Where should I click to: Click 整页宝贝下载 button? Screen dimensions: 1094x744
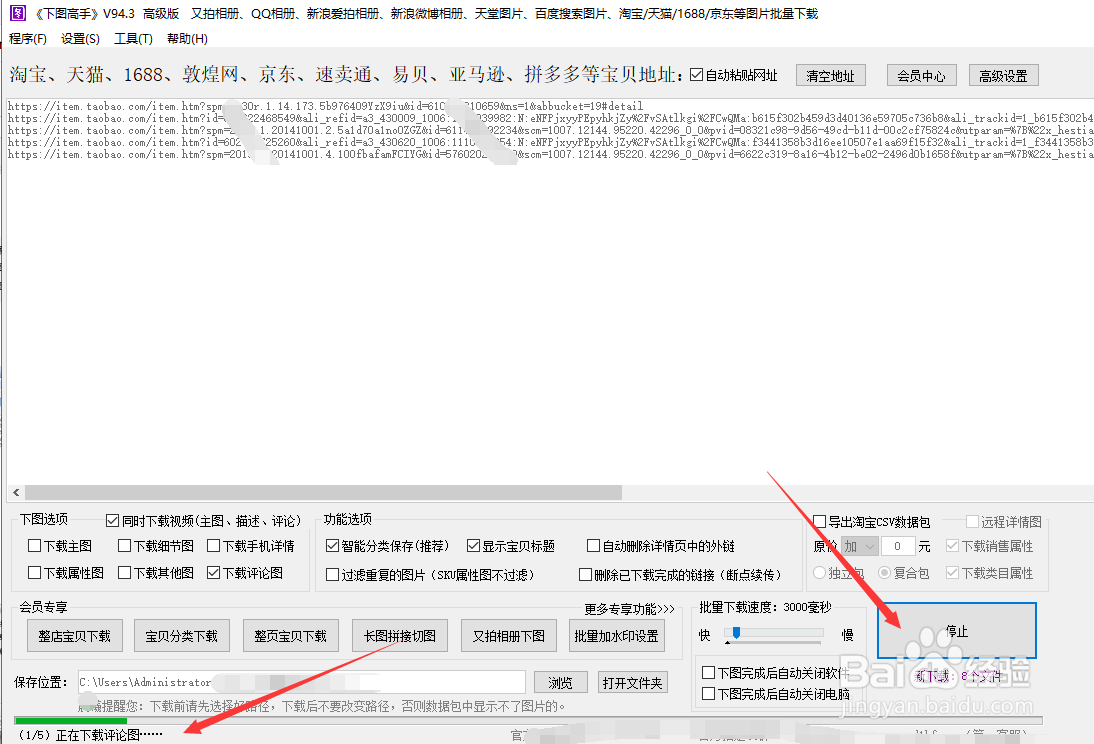tap(290, 636)
